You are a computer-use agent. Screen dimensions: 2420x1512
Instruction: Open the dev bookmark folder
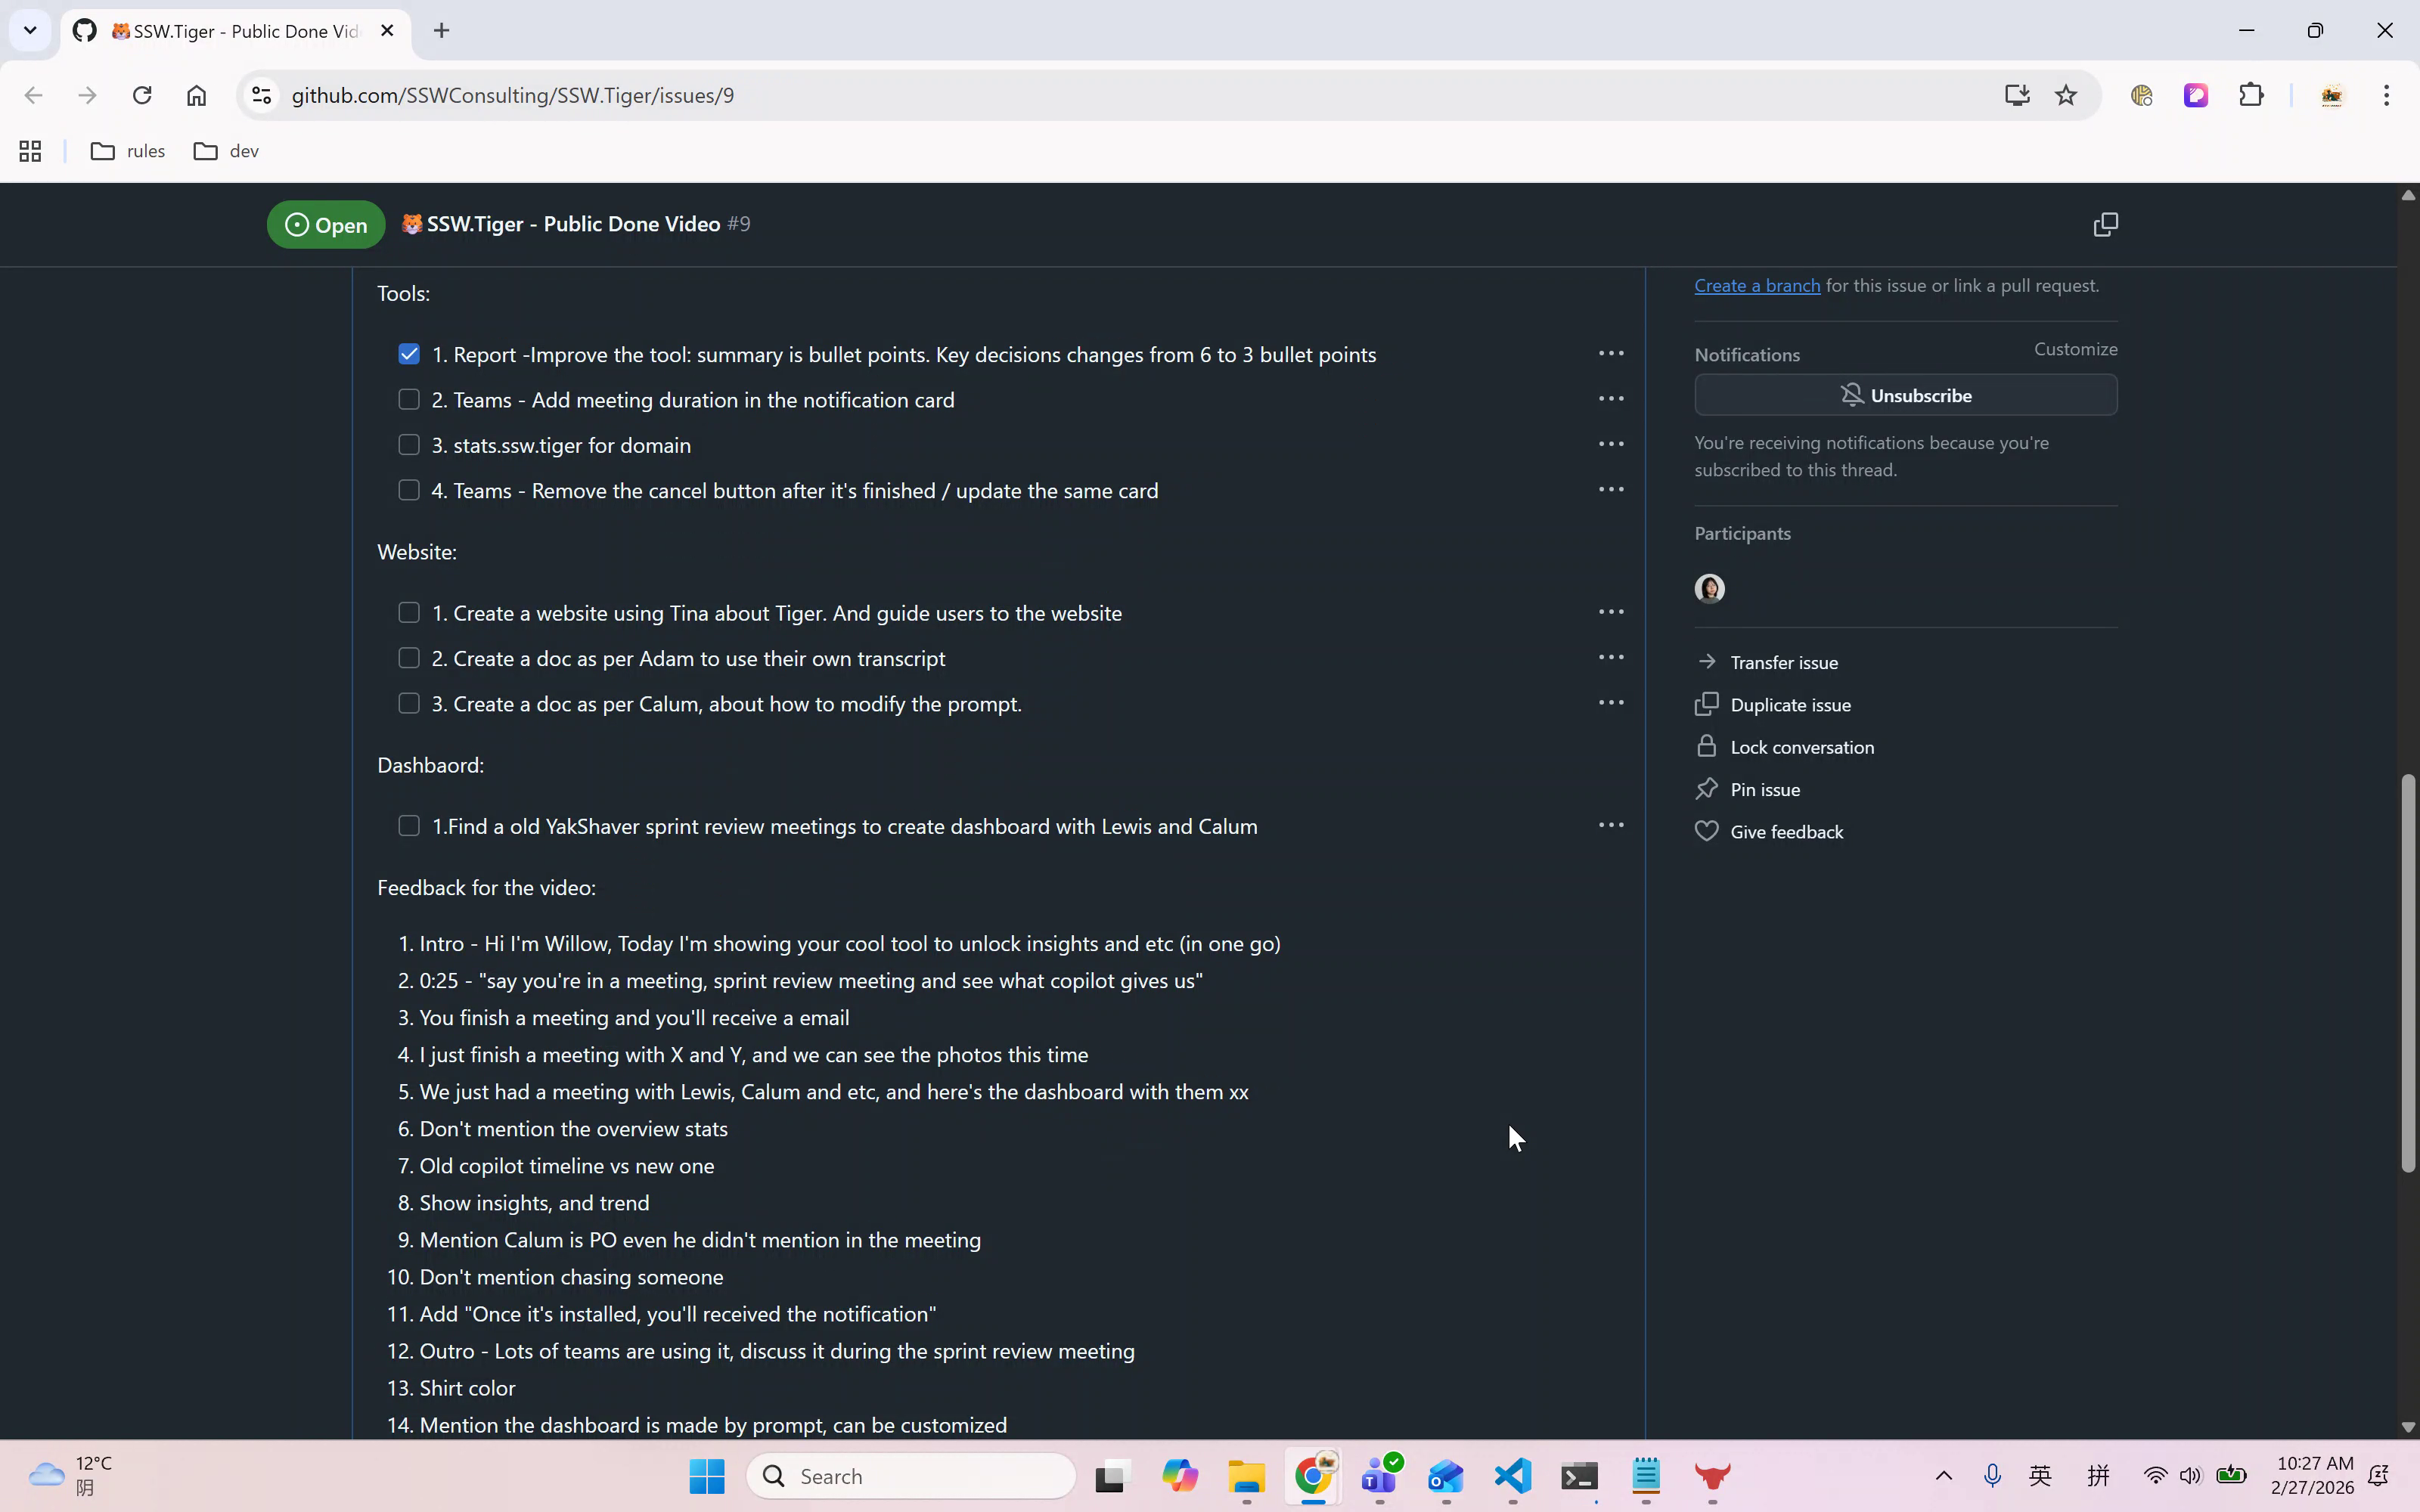click(x=226, y=151)
